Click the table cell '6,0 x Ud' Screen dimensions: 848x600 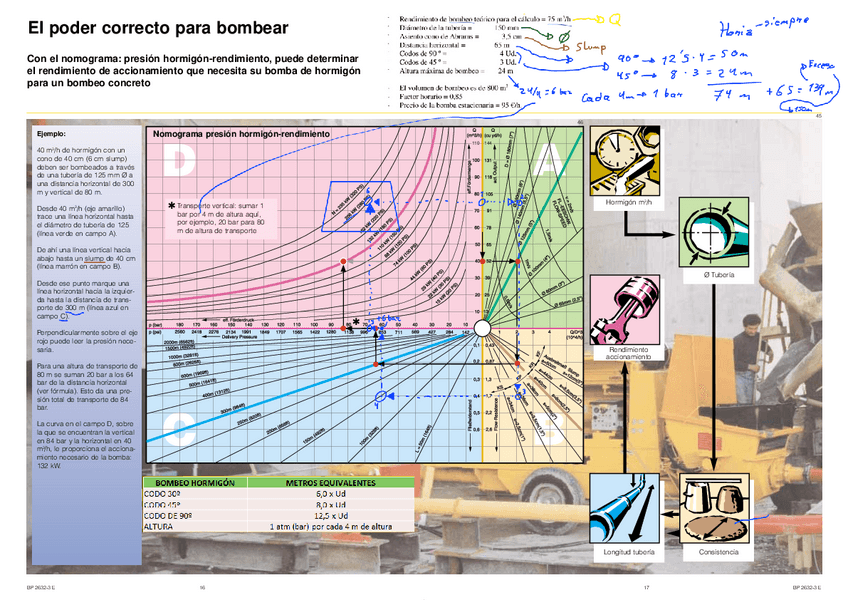pyautogui.click(x=330, y=493)
